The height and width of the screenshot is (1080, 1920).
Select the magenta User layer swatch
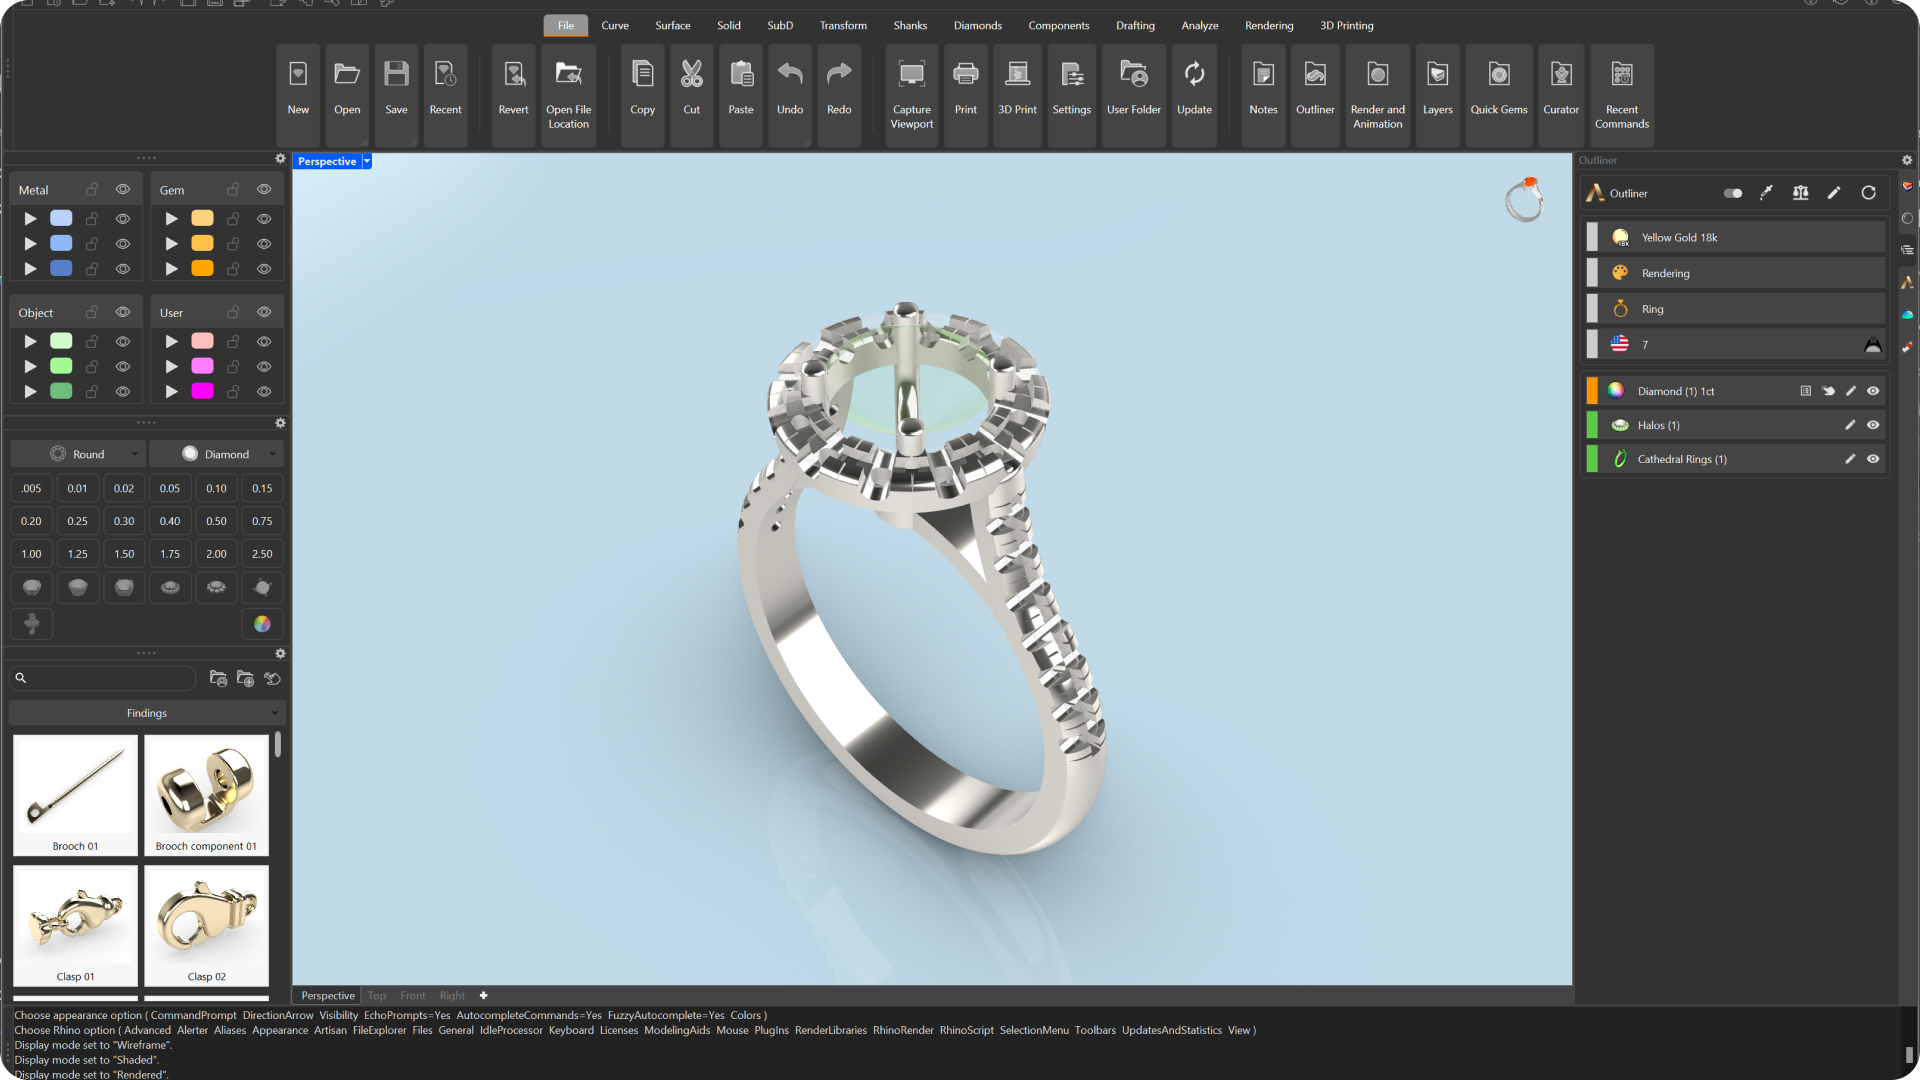(x=202, y=391)
